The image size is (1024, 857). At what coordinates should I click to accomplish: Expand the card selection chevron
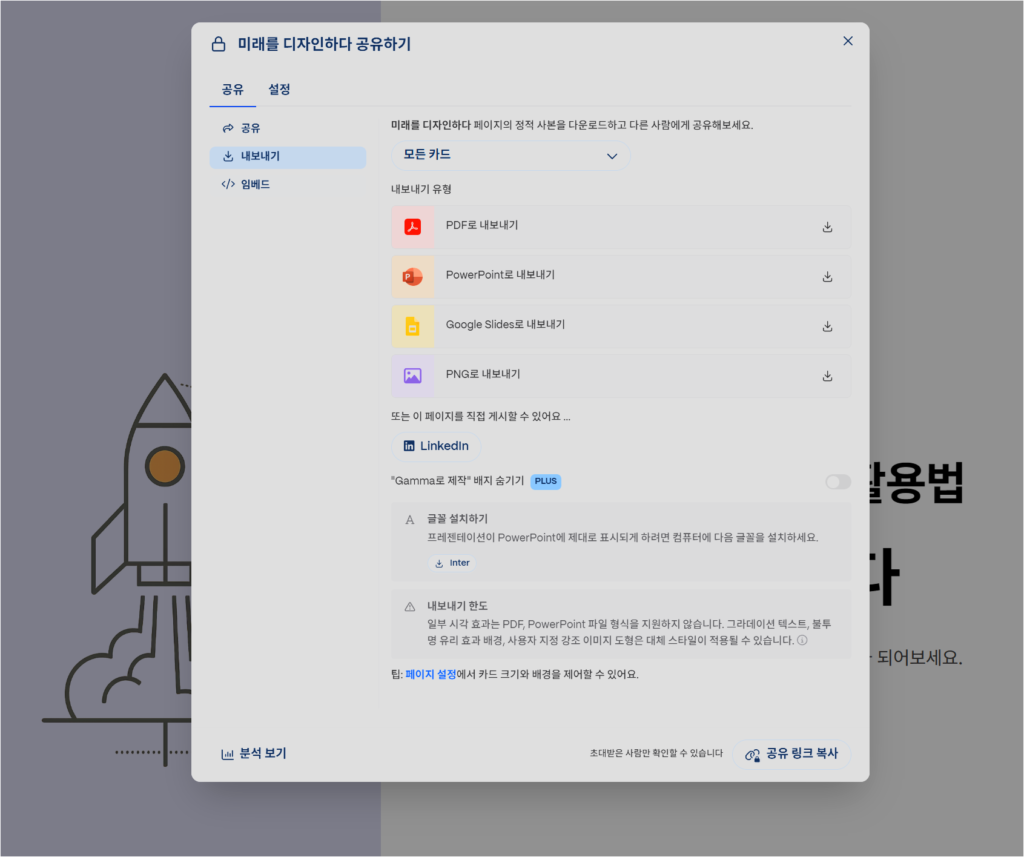point(611,156)
